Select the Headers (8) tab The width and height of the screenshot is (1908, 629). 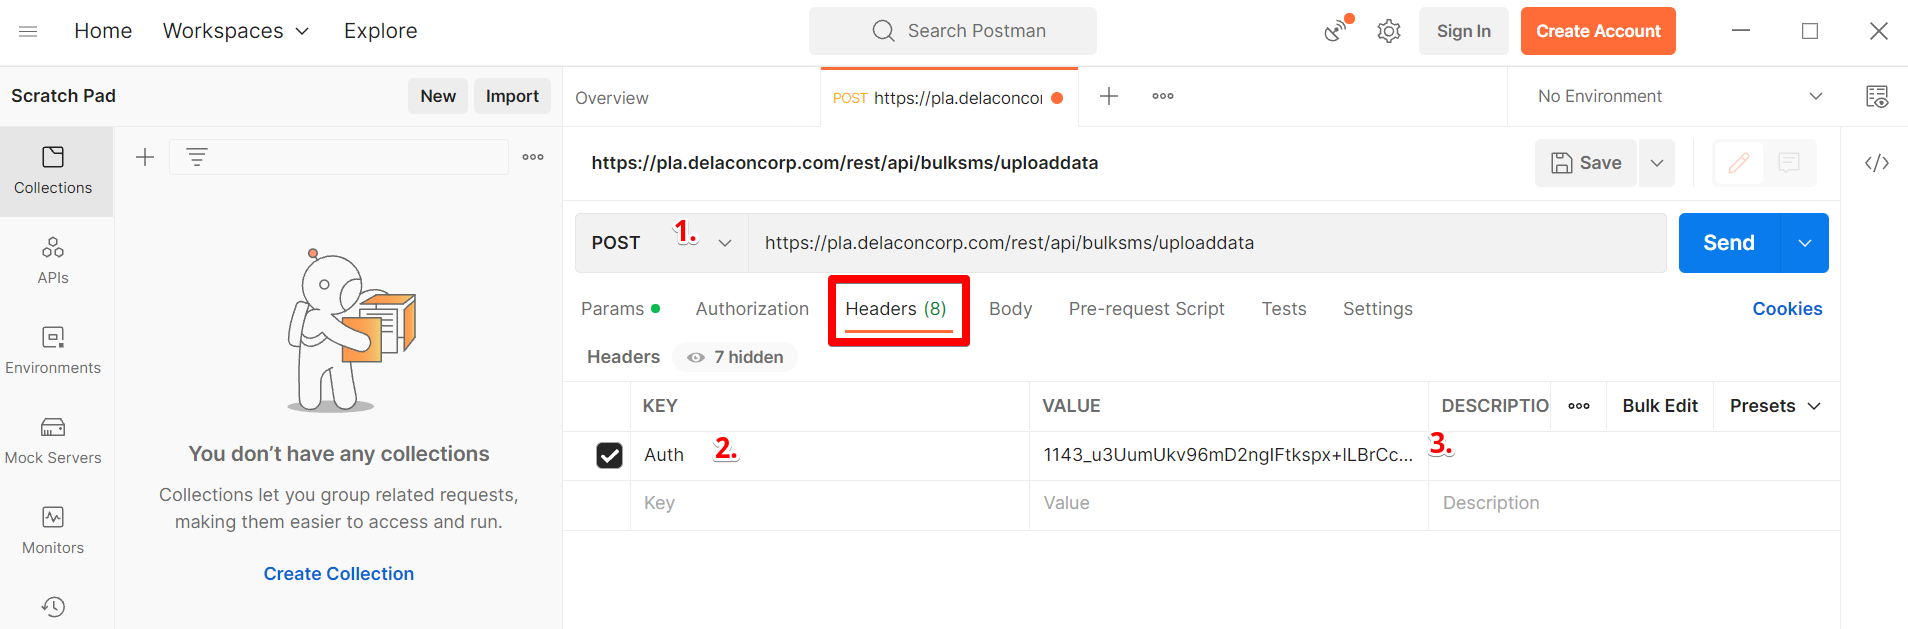point(896,309)
